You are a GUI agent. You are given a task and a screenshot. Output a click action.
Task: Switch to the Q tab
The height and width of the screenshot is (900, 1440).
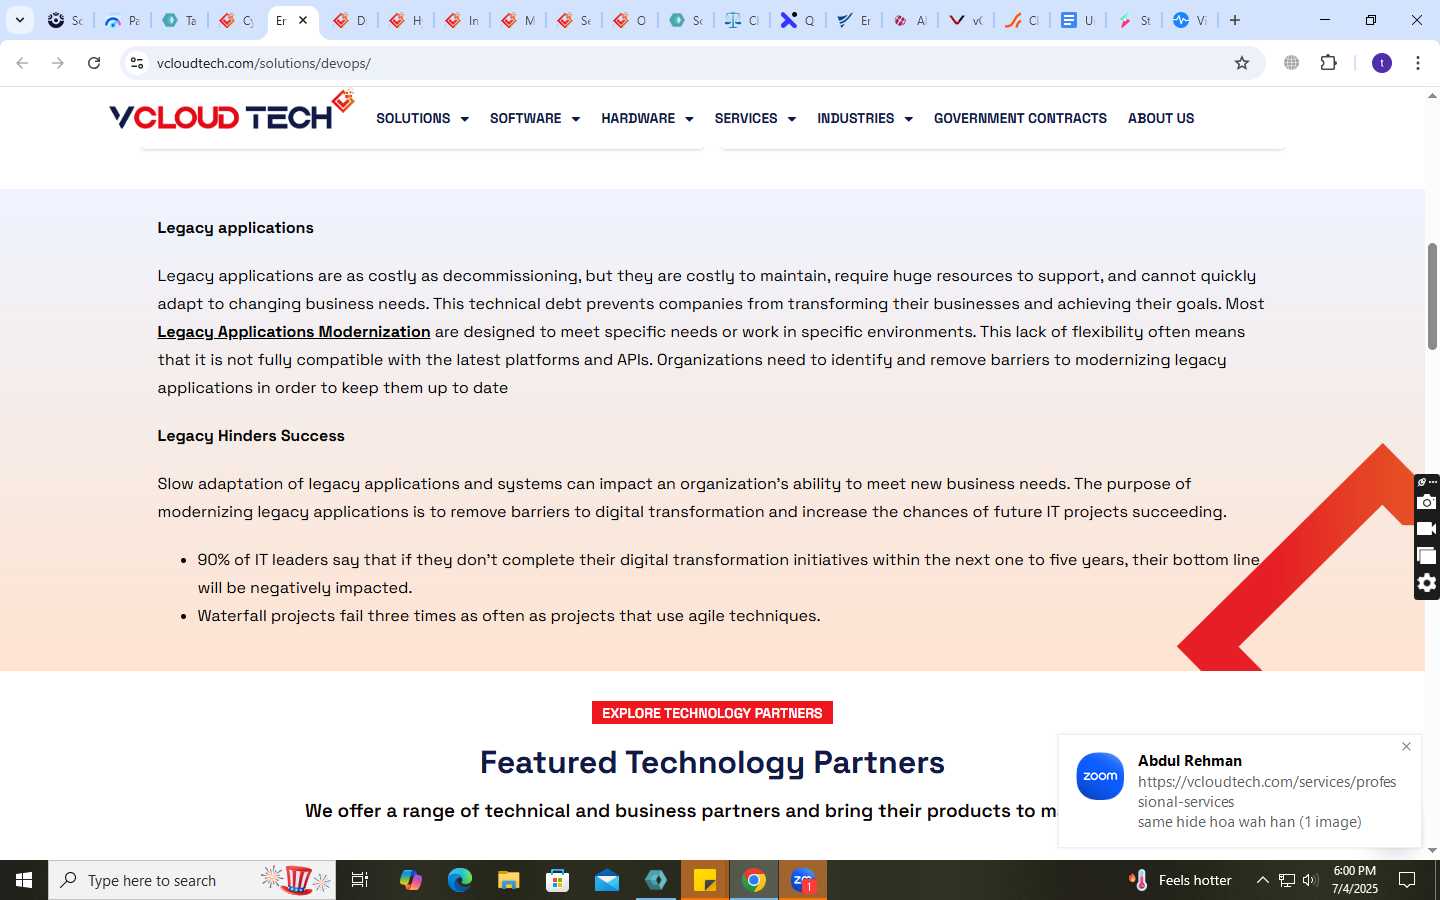click(798, 20)
